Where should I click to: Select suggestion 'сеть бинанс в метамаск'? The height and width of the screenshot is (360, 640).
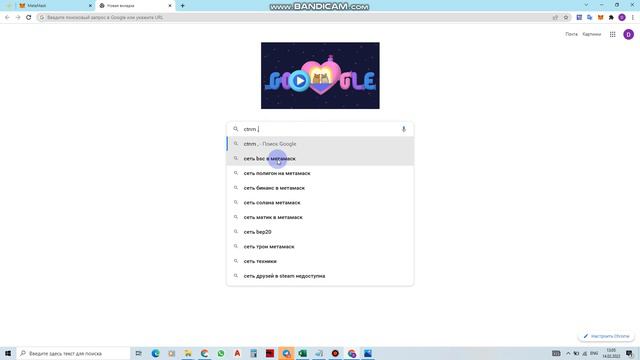click(320, 188)
